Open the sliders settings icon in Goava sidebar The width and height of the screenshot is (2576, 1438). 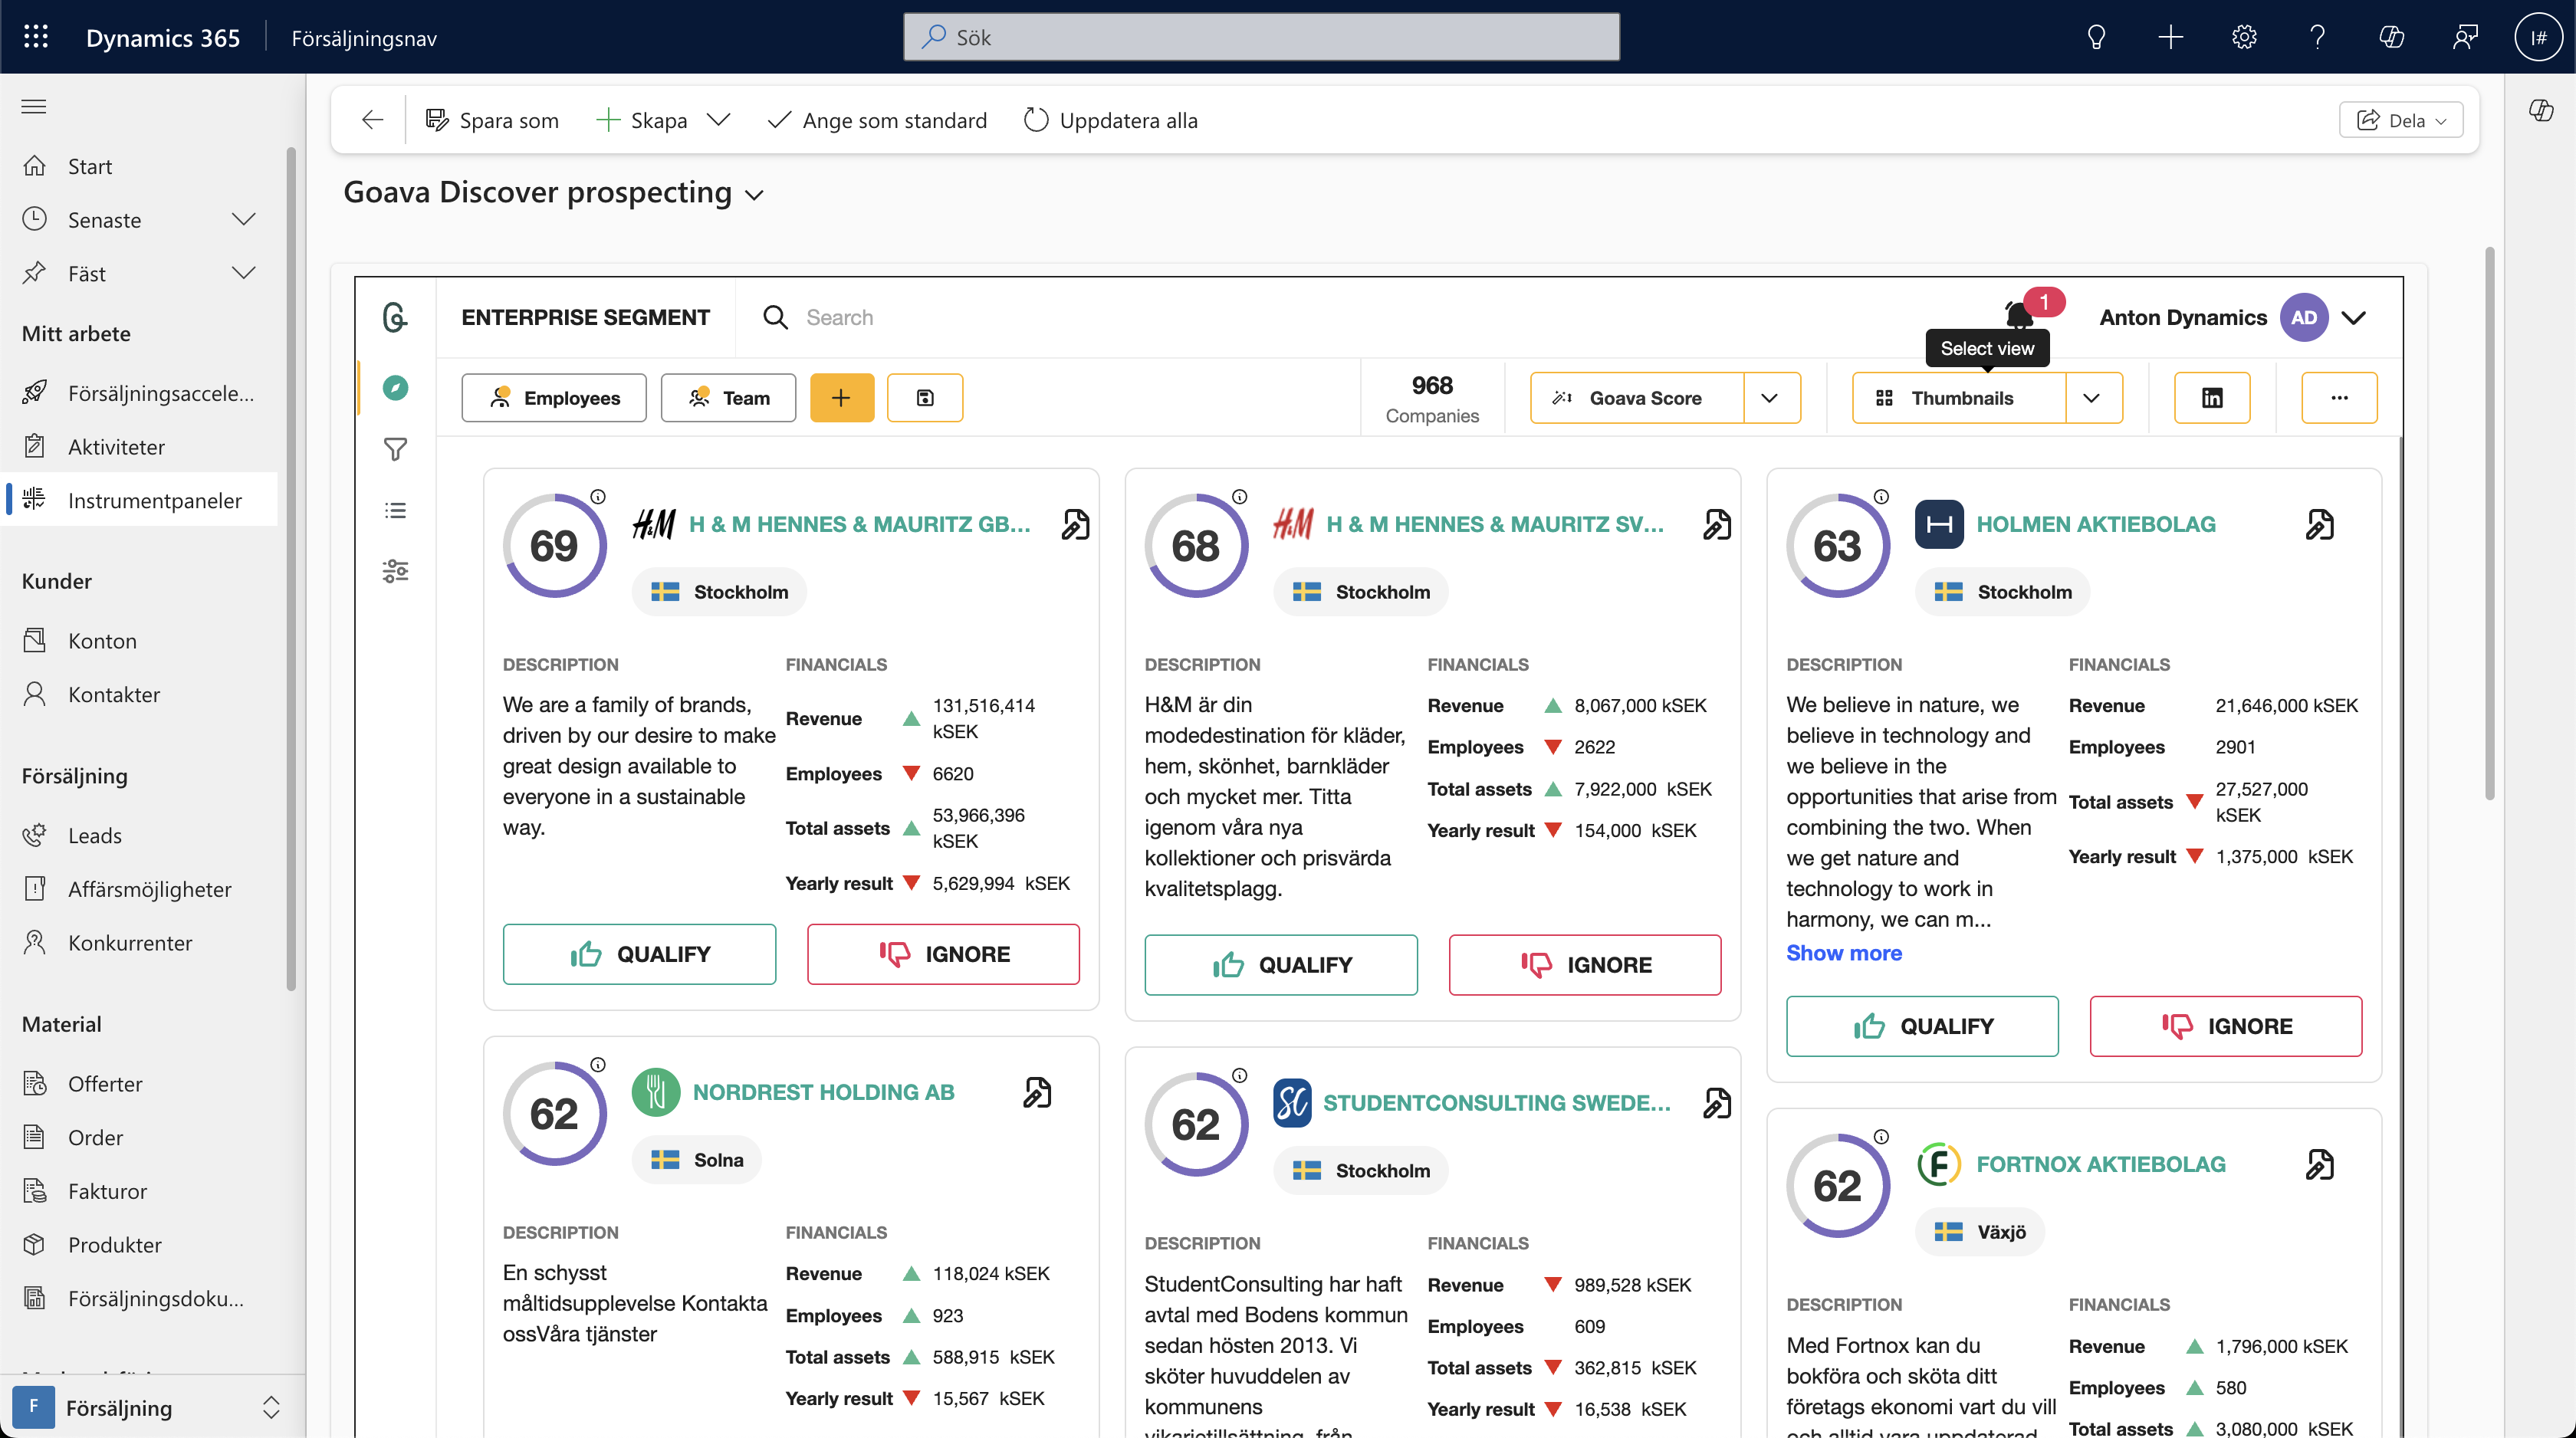point(395,571)
